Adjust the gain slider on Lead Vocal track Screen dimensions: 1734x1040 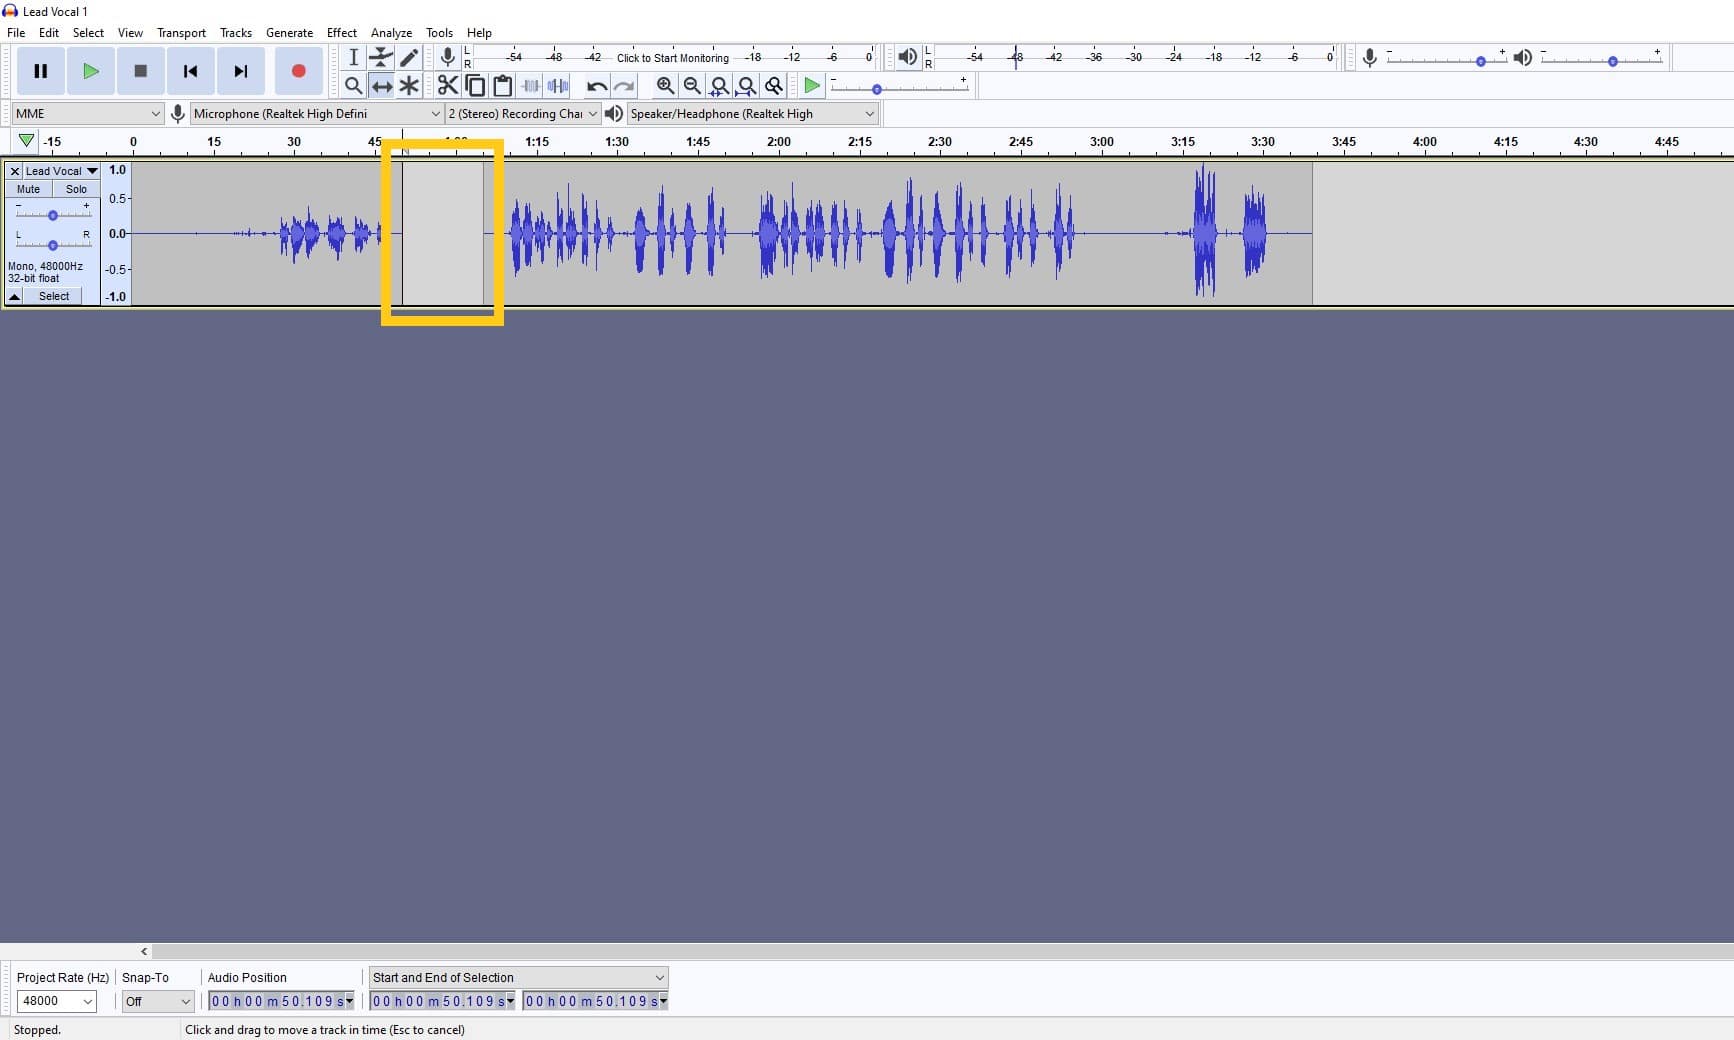pos(51,213)
